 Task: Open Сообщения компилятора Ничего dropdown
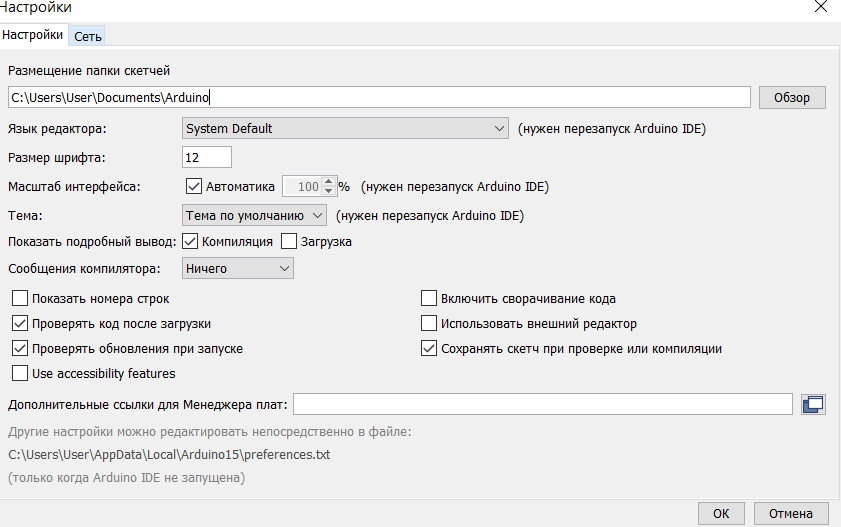click(238, 269)
